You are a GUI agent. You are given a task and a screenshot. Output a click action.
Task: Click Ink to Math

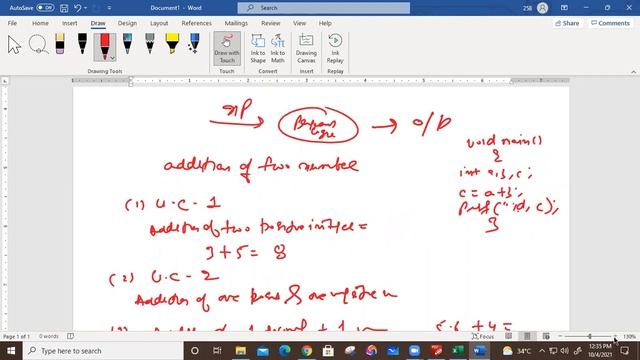pyautogui.click(x=278, y=49)
